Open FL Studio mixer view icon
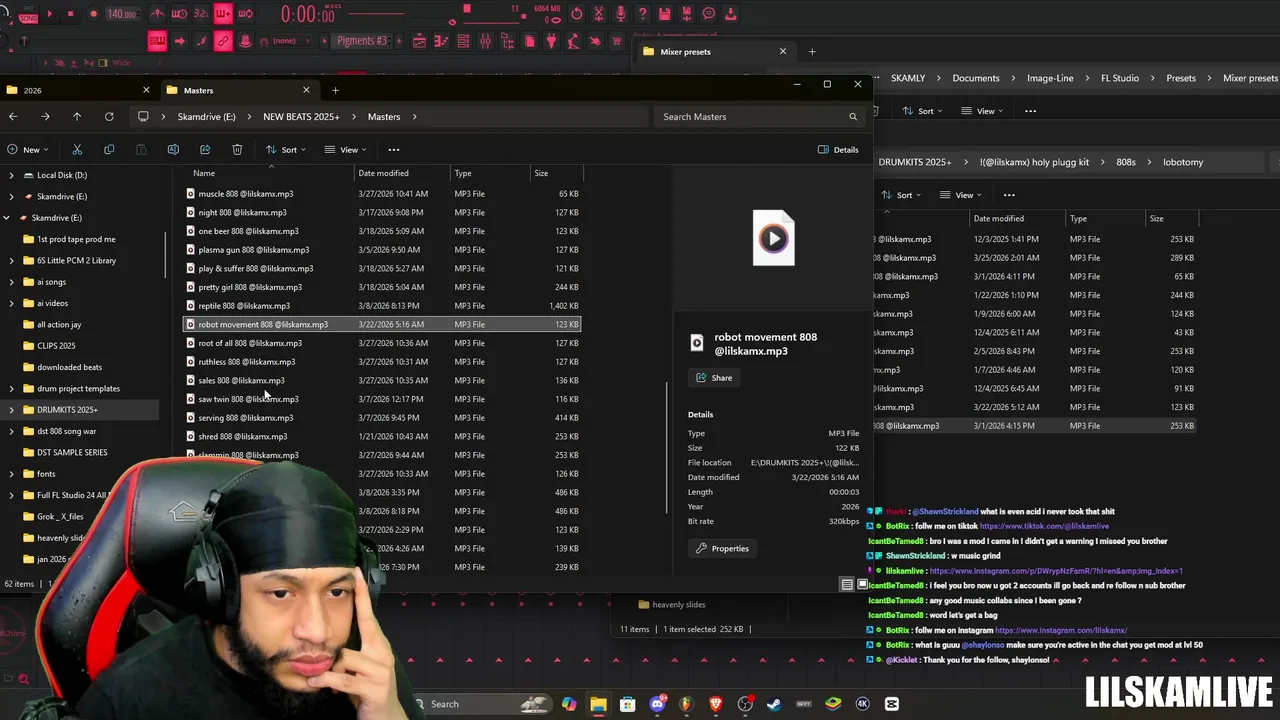Viewport: 1280px width, 720px height. (x=485, y=41)
